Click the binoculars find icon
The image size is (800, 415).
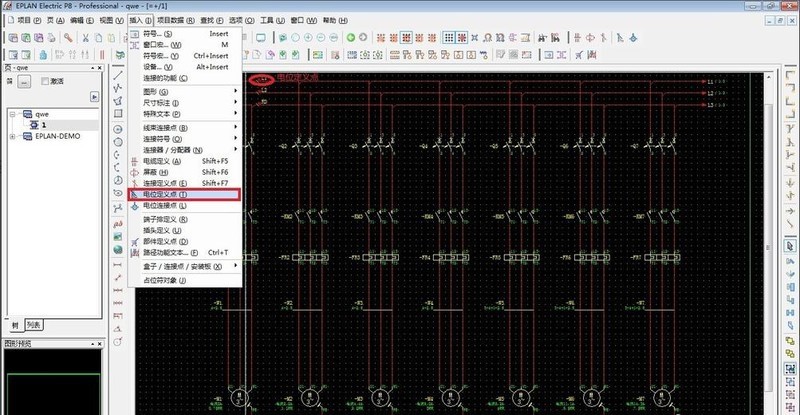click(x=542, y=37)
